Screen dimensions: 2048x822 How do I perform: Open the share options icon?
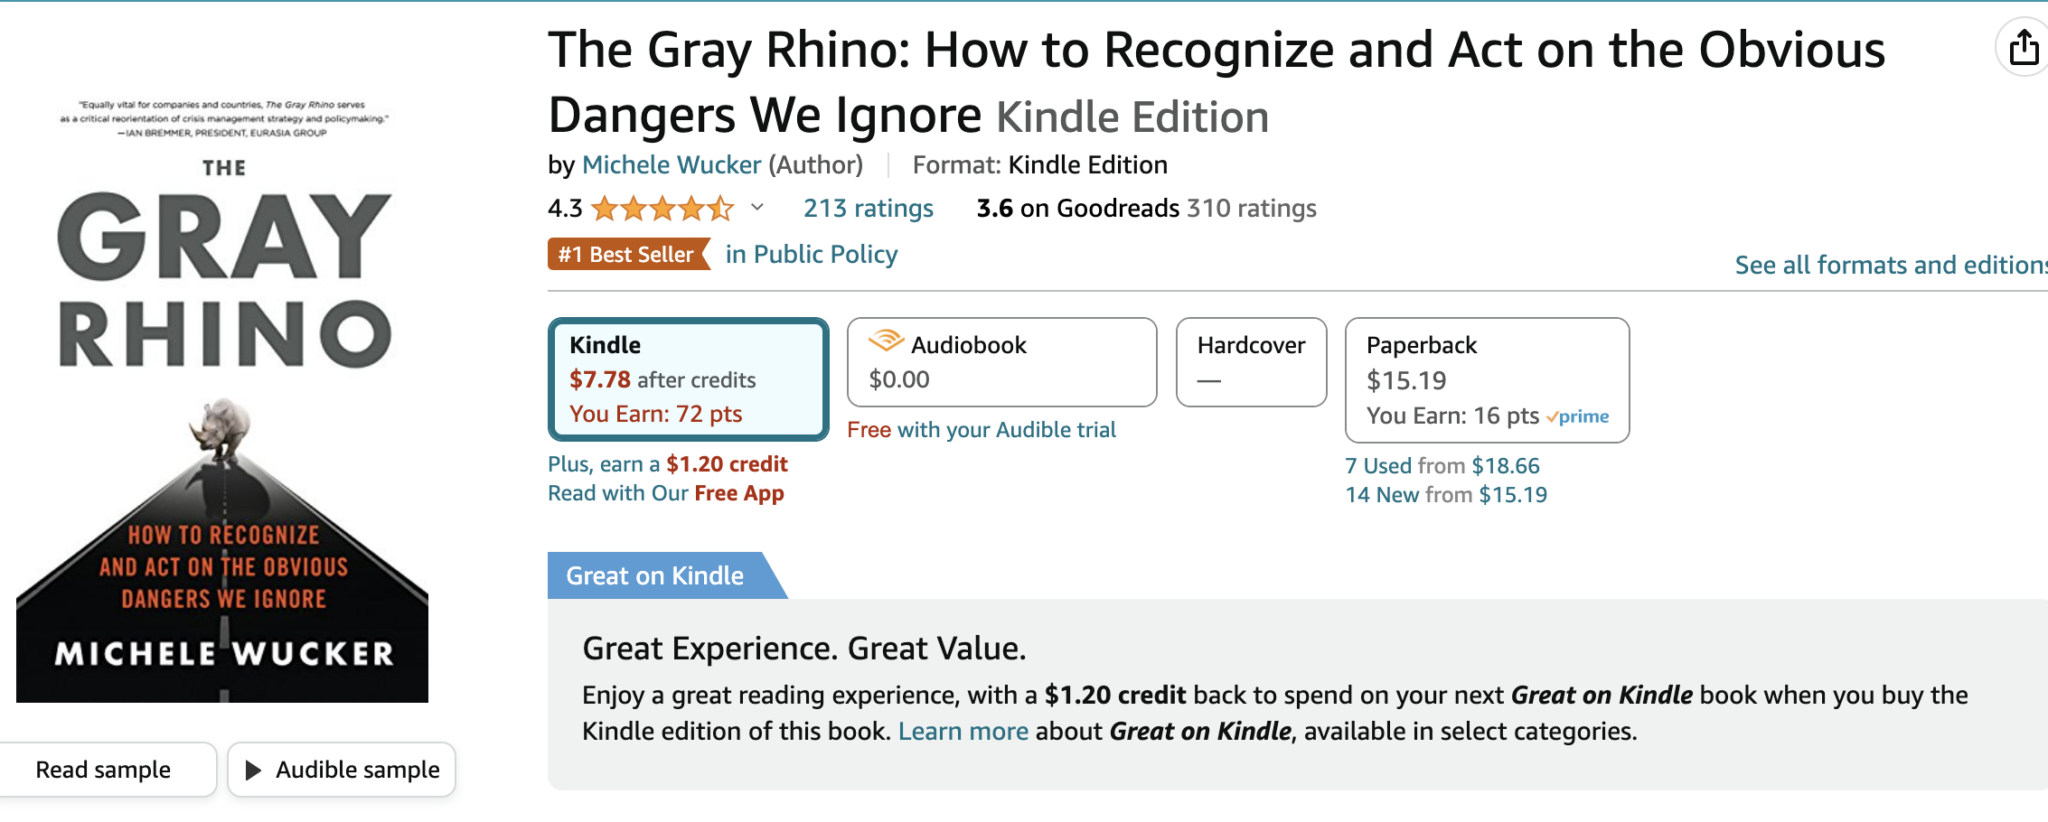pyautogui.click(x=2023, y=47)
